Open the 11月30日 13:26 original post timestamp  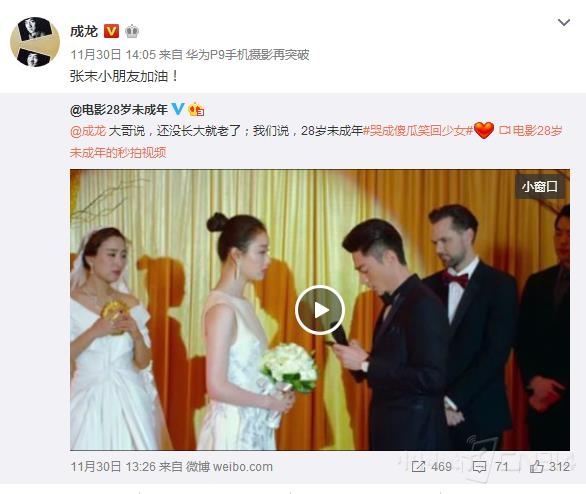tap(113, 467)
